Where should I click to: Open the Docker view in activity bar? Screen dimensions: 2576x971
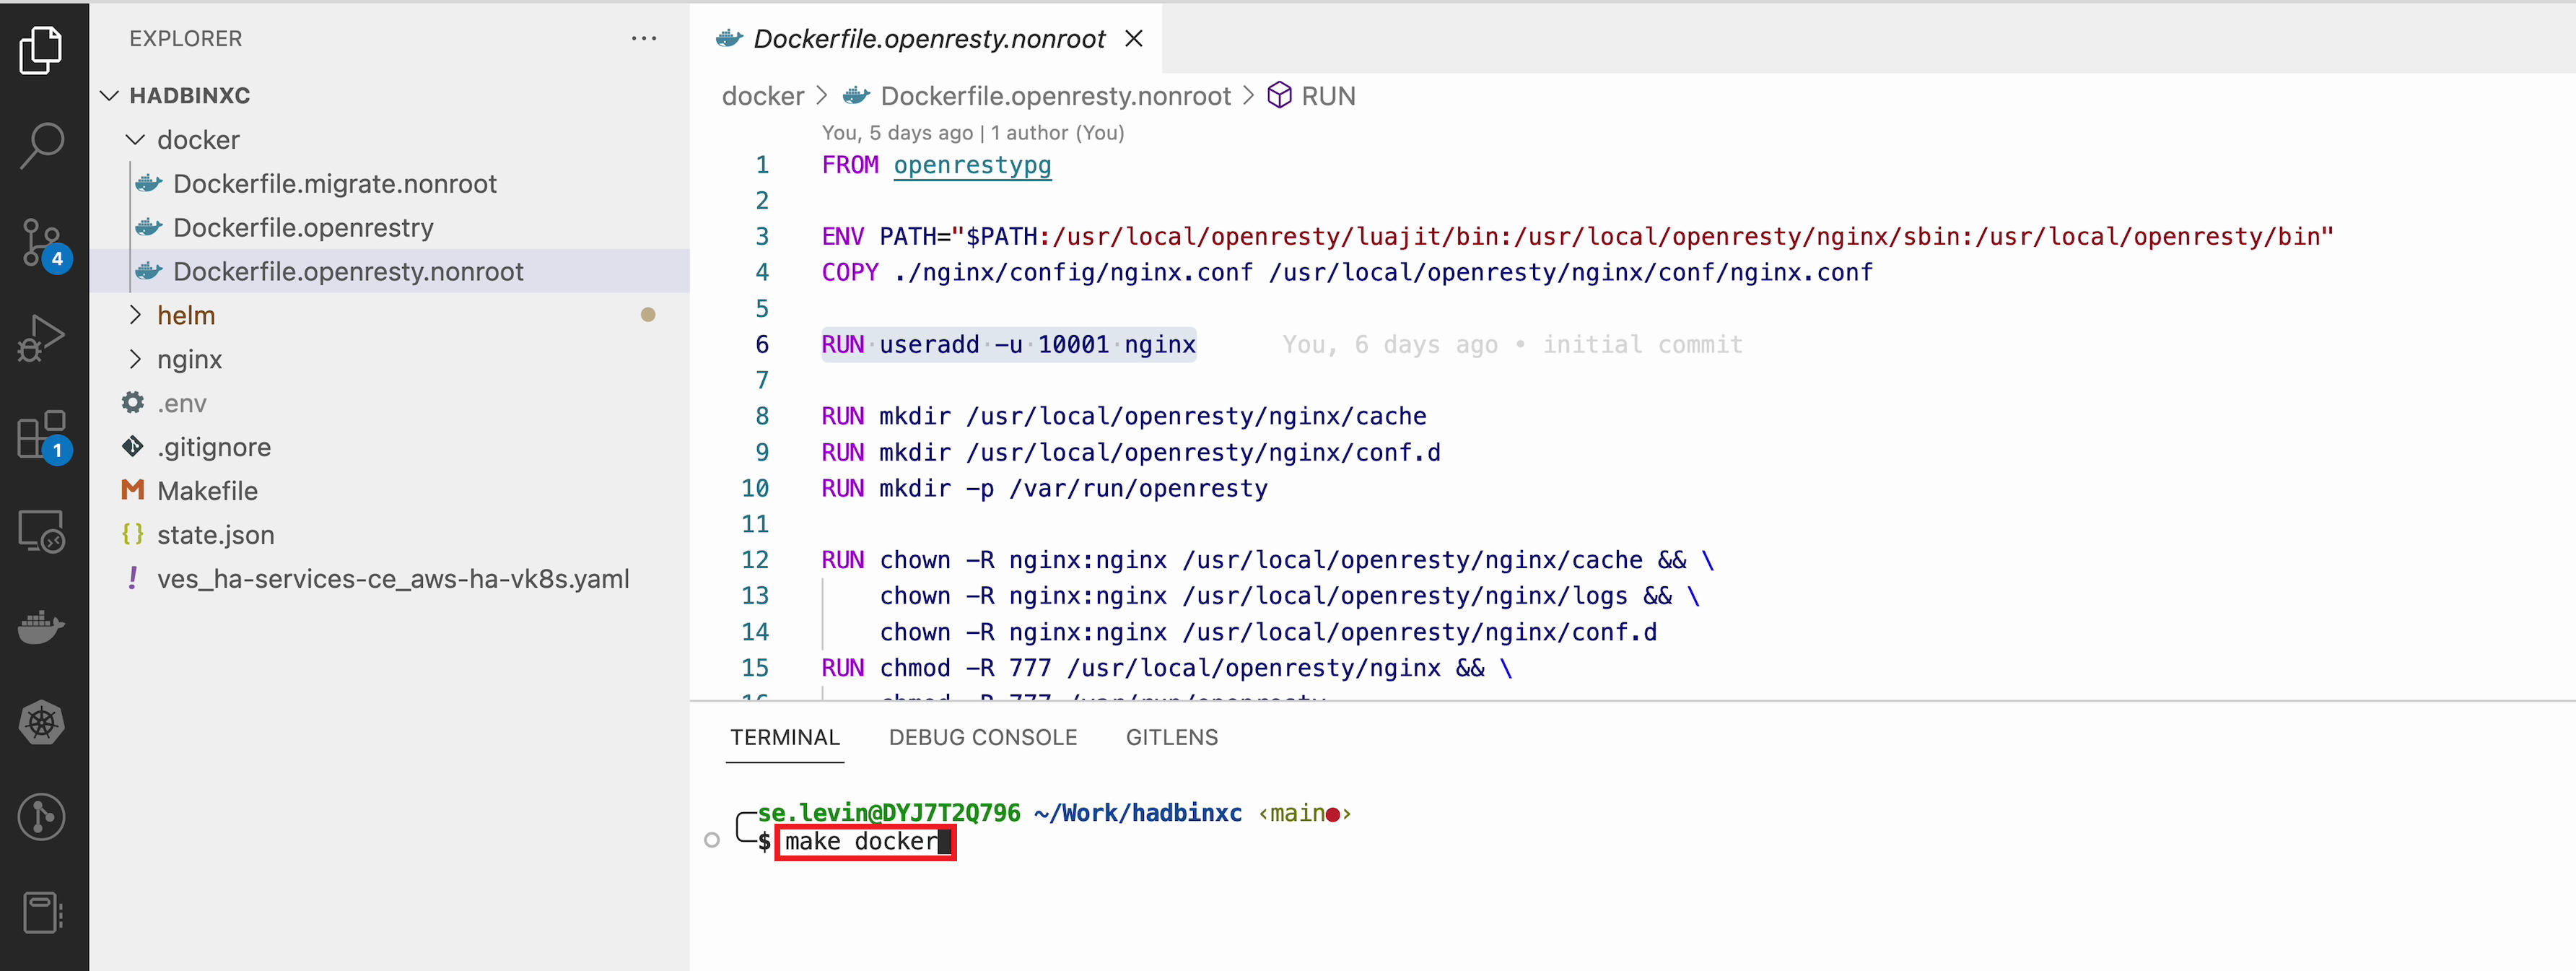[x=41, y=626]
